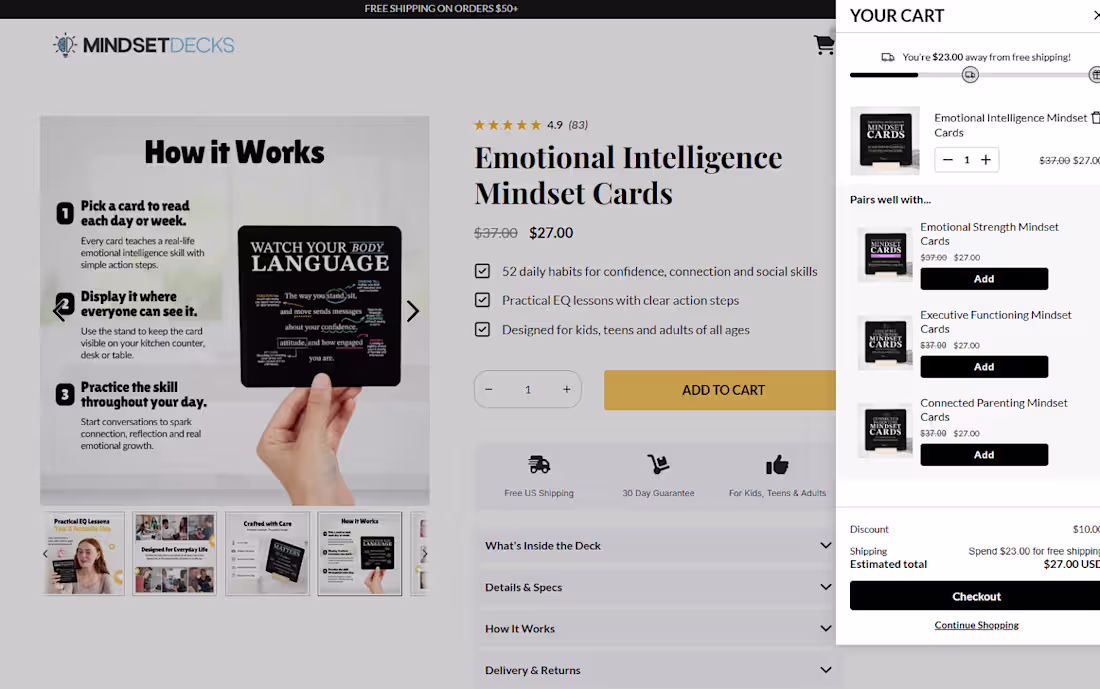Select the How It Works thumbnail
The image size is (1100, 689).
pos(360,554)
